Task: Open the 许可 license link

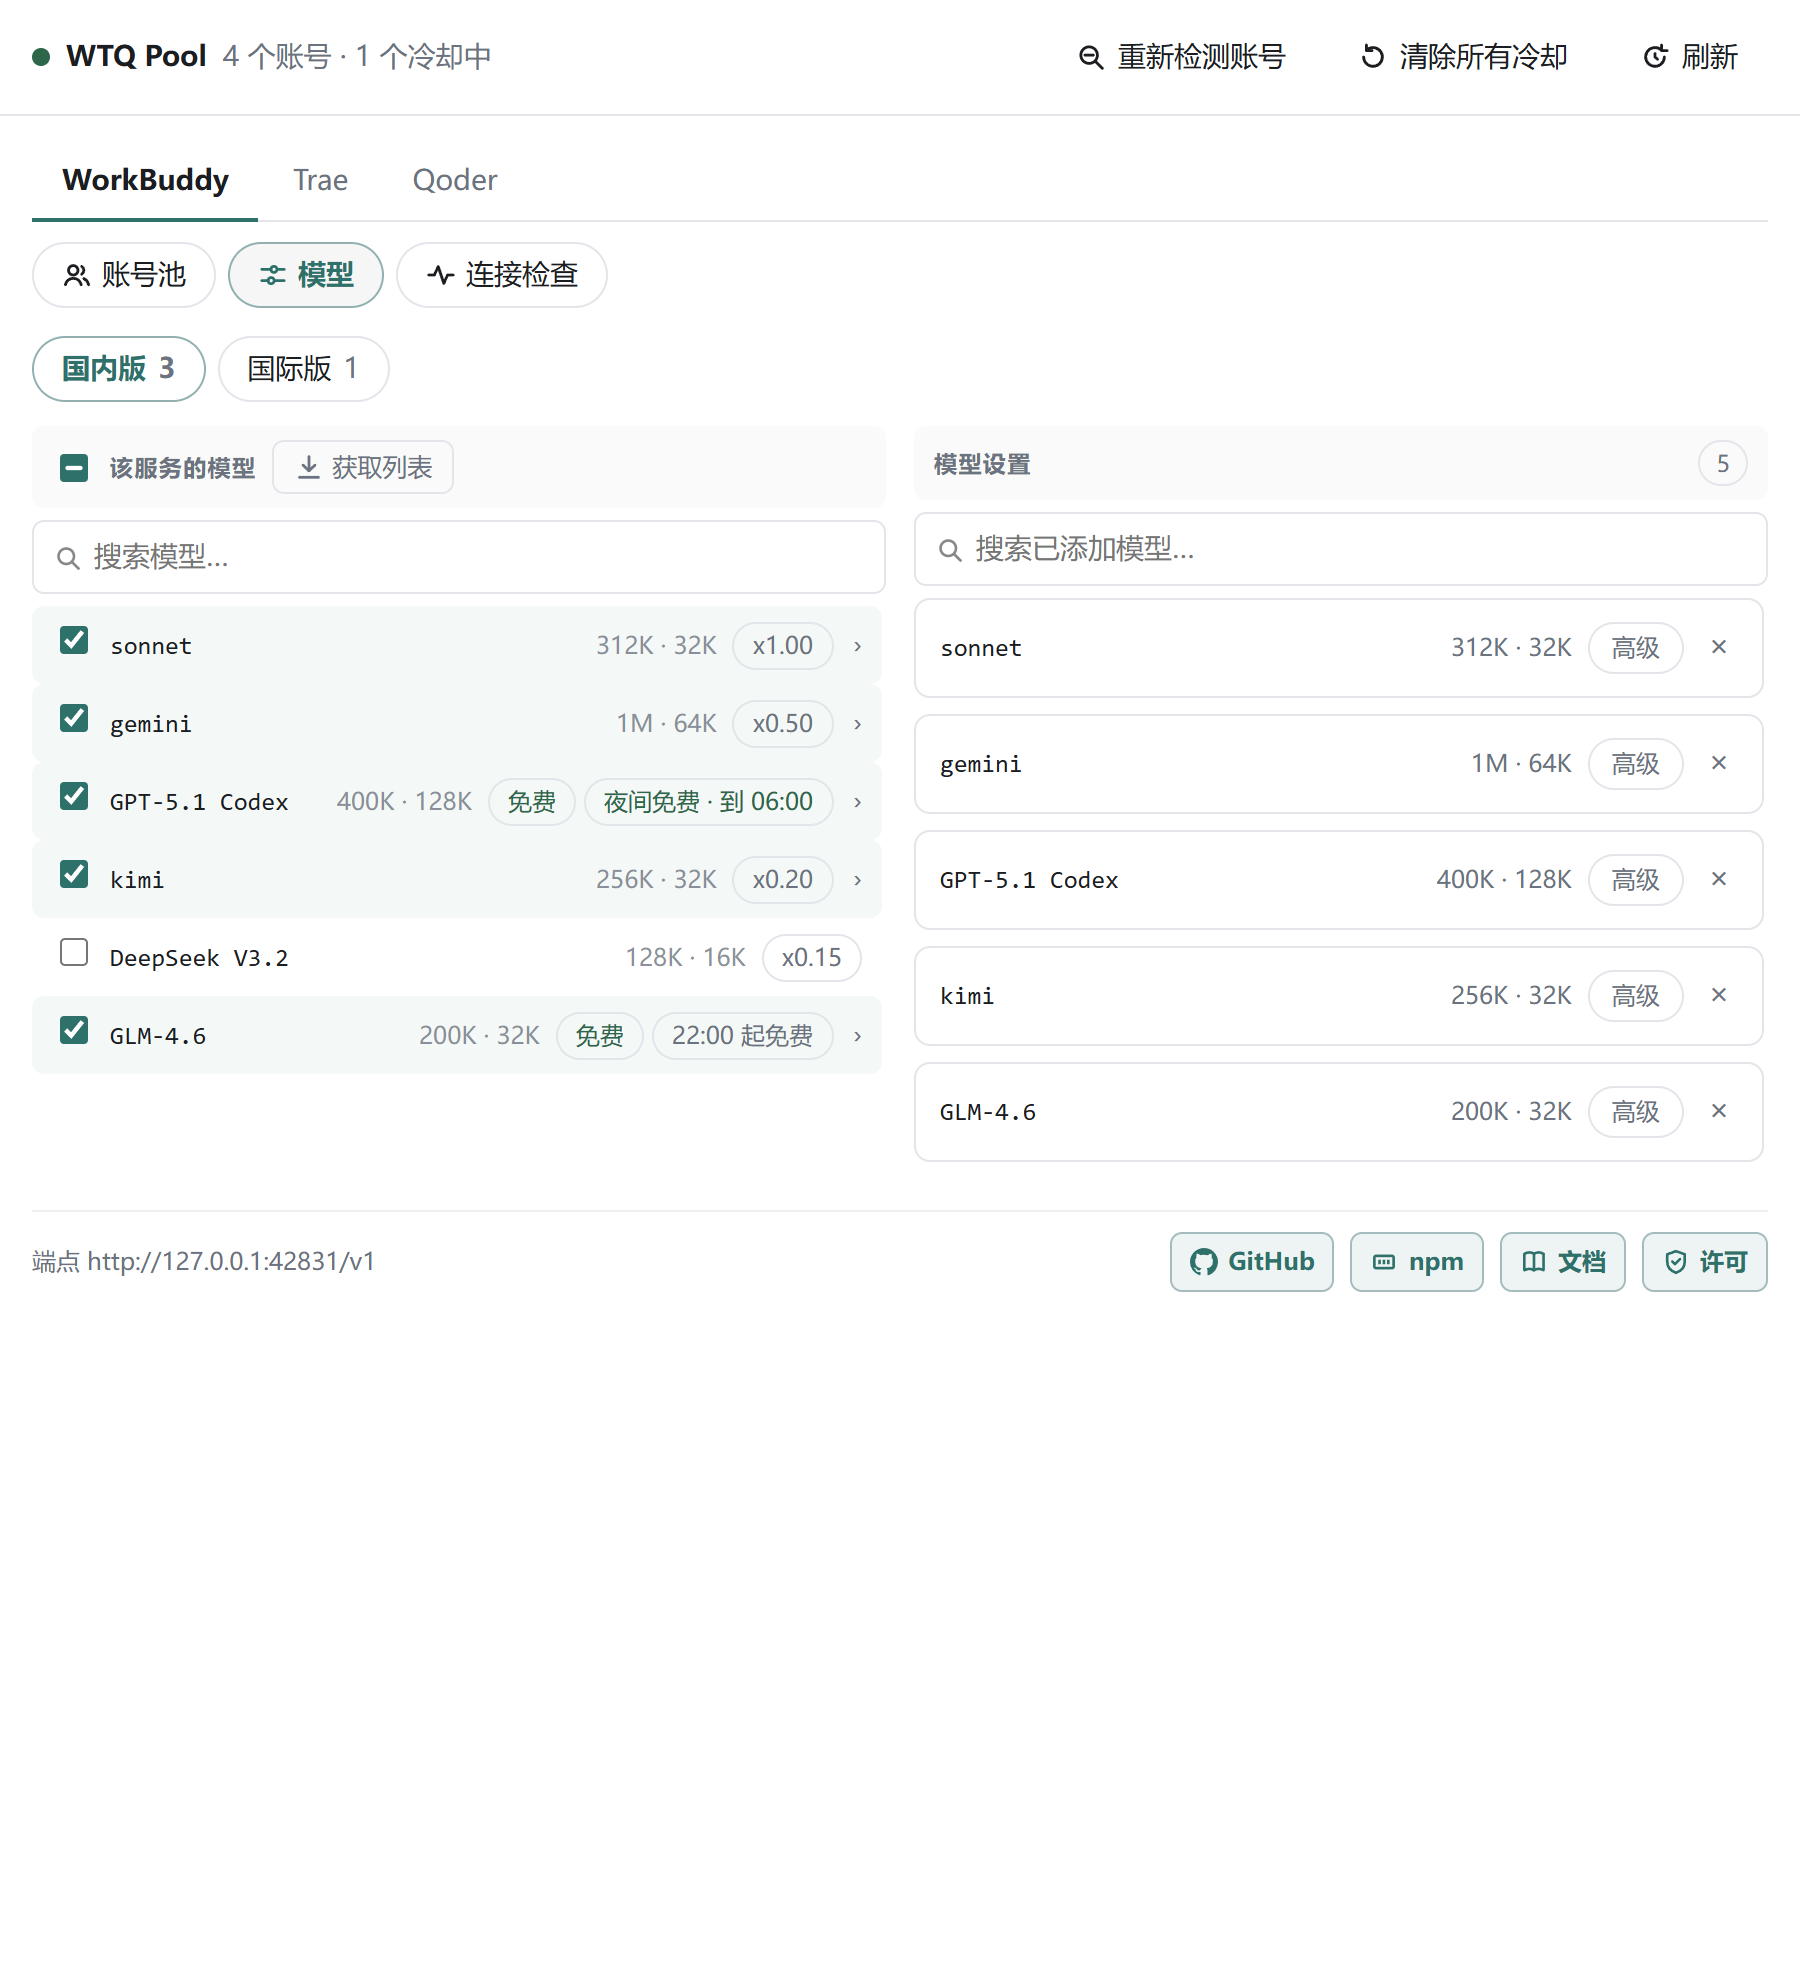Action: point(1705,1262)
